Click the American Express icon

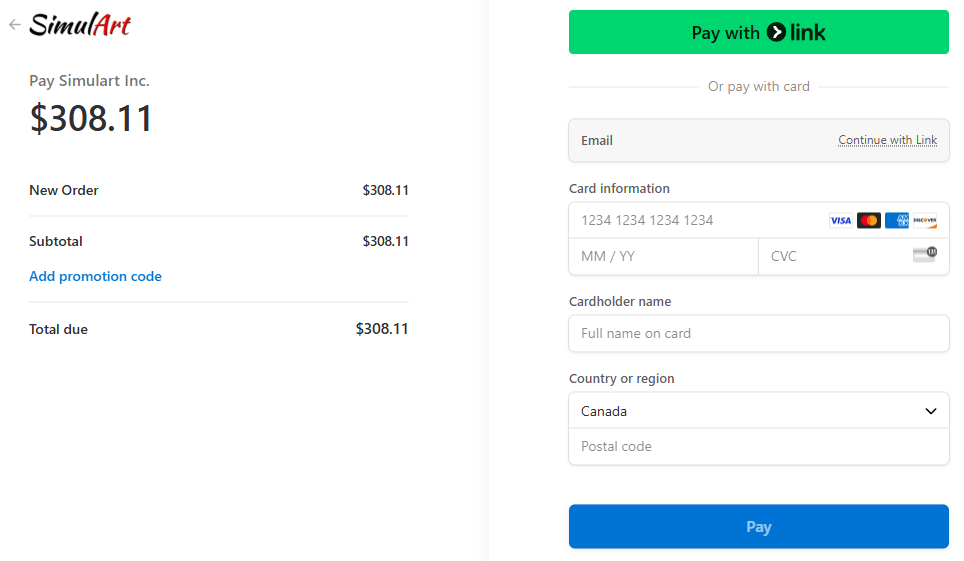point(897,220)
